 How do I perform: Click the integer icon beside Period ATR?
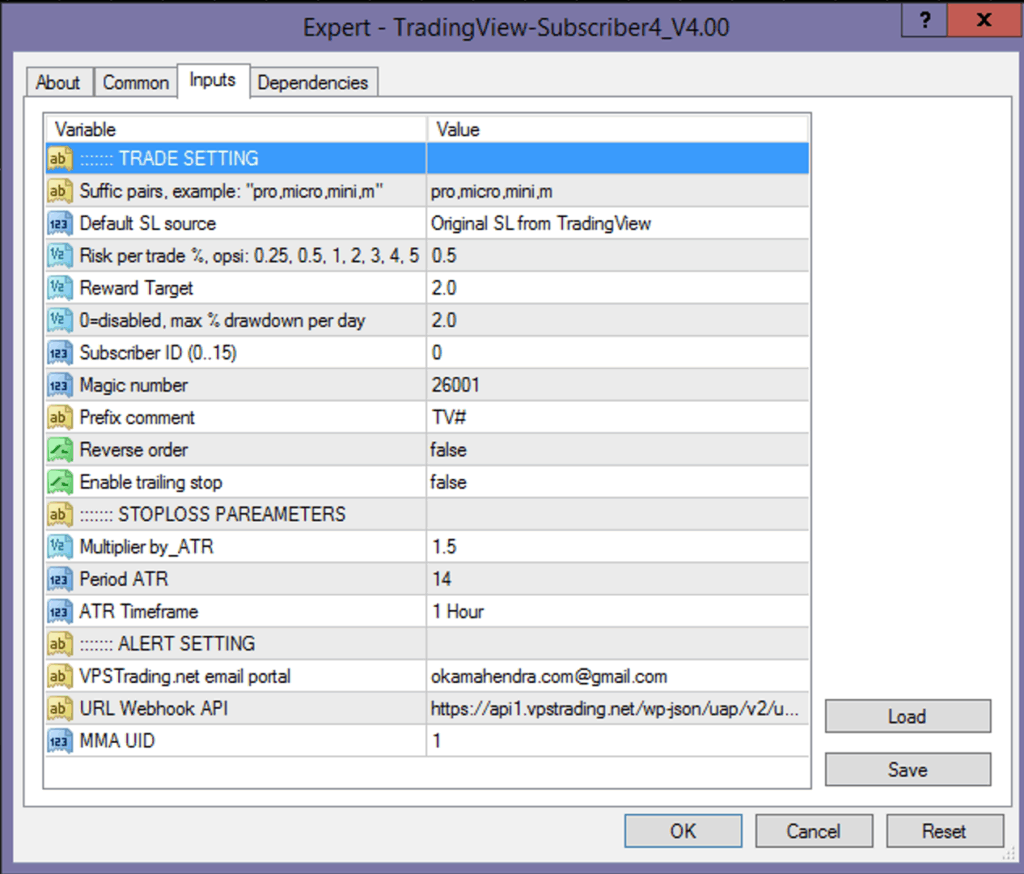pos(59,579)
